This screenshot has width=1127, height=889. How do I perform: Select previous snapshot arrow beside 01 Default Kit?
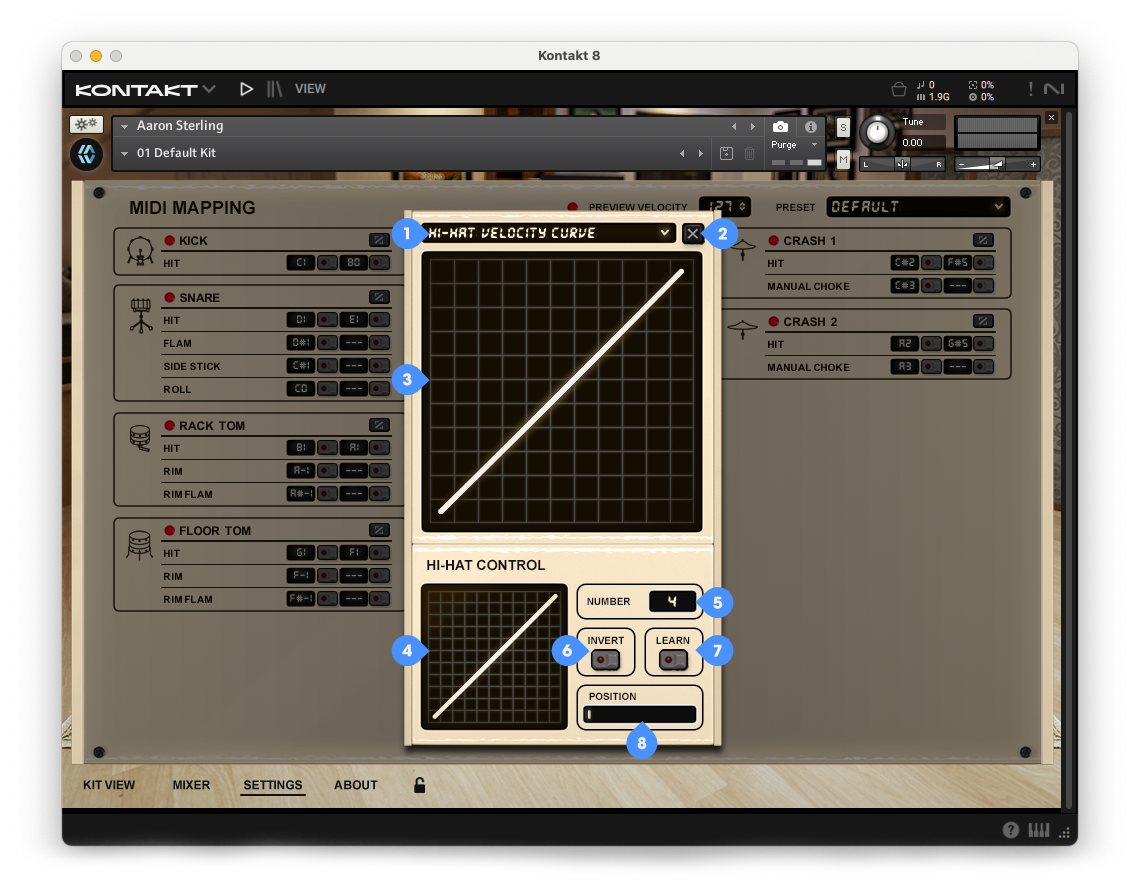(x=682, y=154)
